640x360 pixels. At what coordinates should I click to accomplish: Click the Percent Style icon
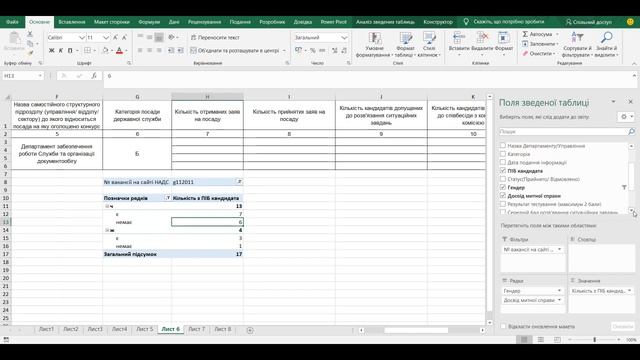[x=313, y=51]
